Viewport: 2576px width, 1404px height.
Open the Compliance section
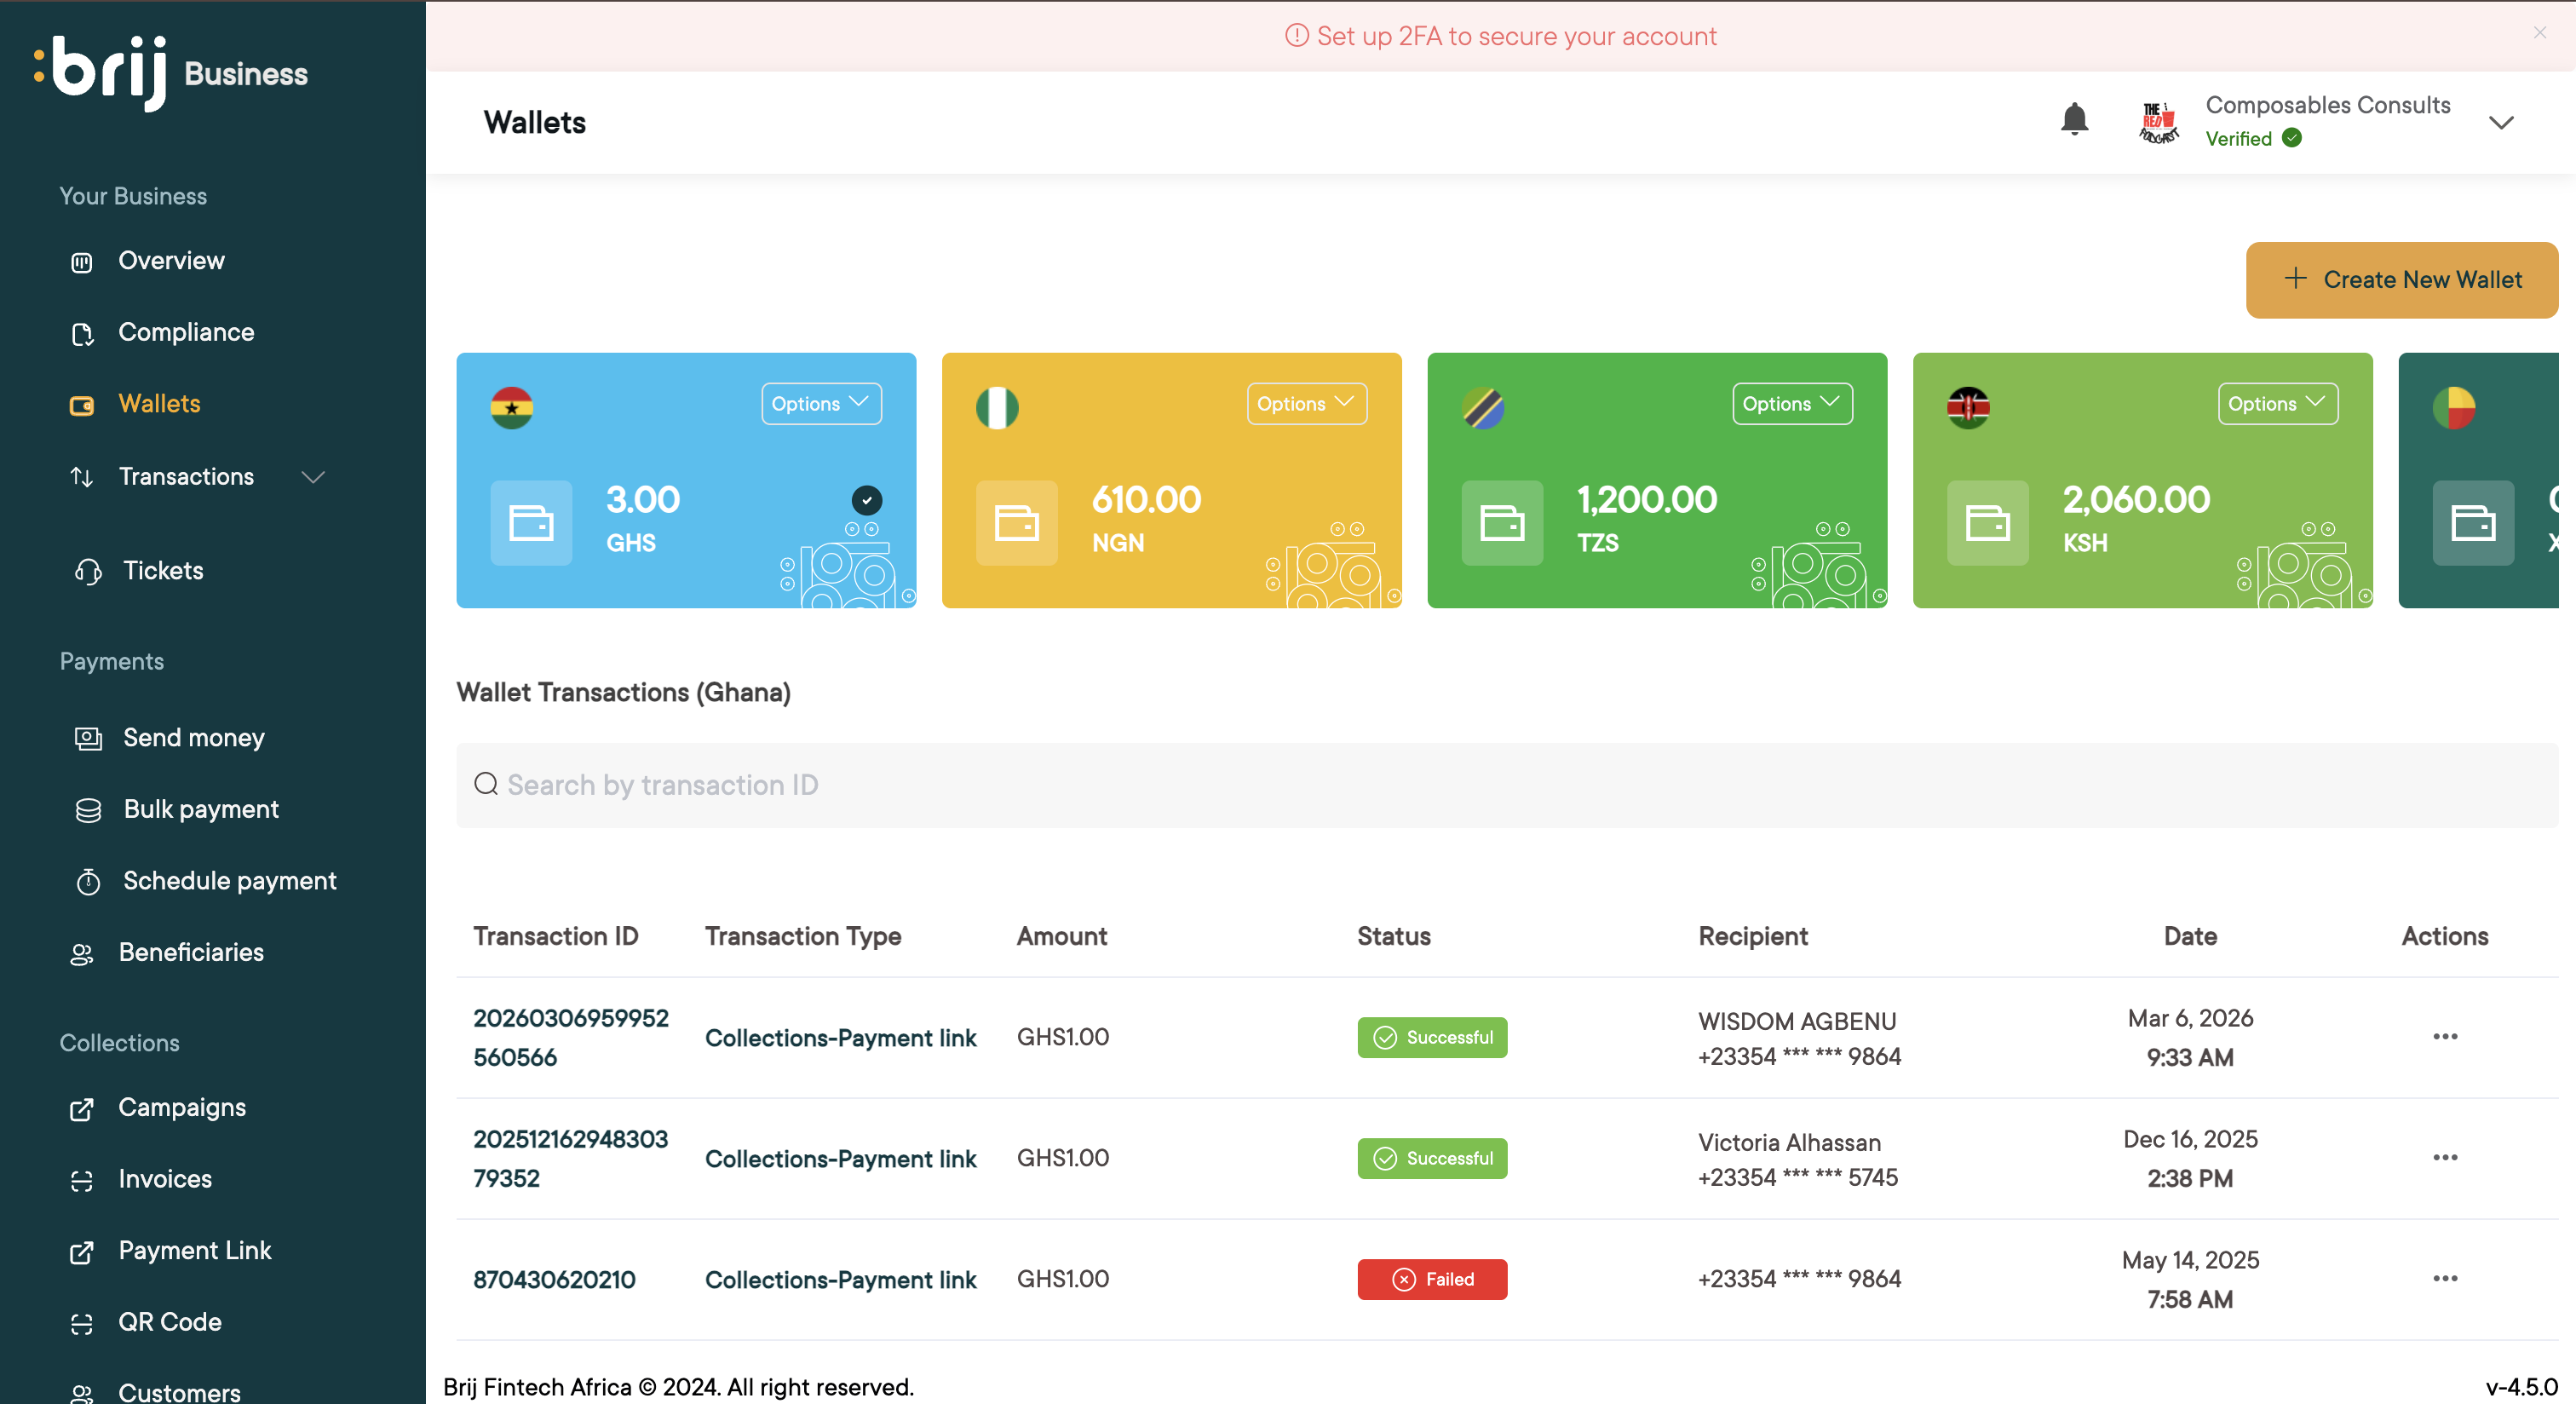pos(185,332)
